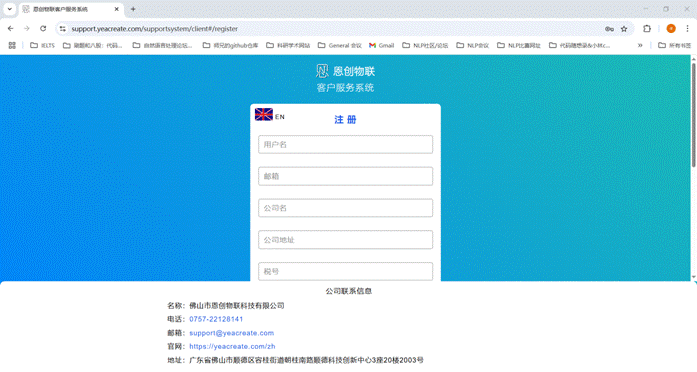Open the support@yeacreate.com email link
Viewport: 697px width, 372px height.
click(x=232, y=333)
